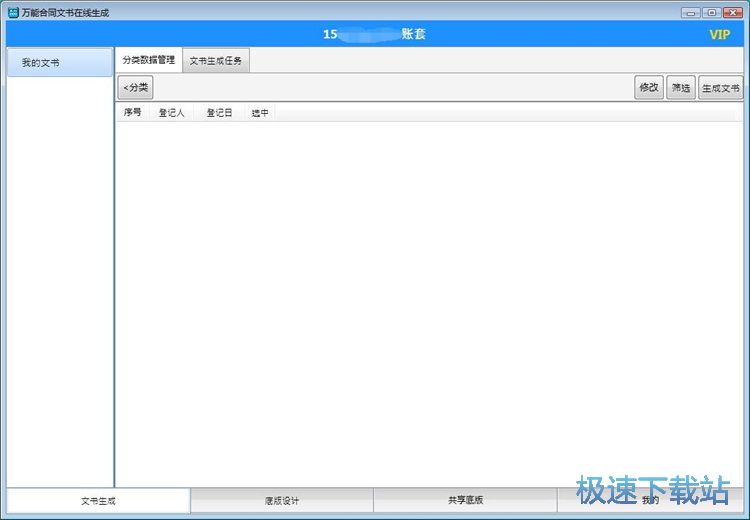
Task: Click the VIP label in the header
Action: coord(719,34)
